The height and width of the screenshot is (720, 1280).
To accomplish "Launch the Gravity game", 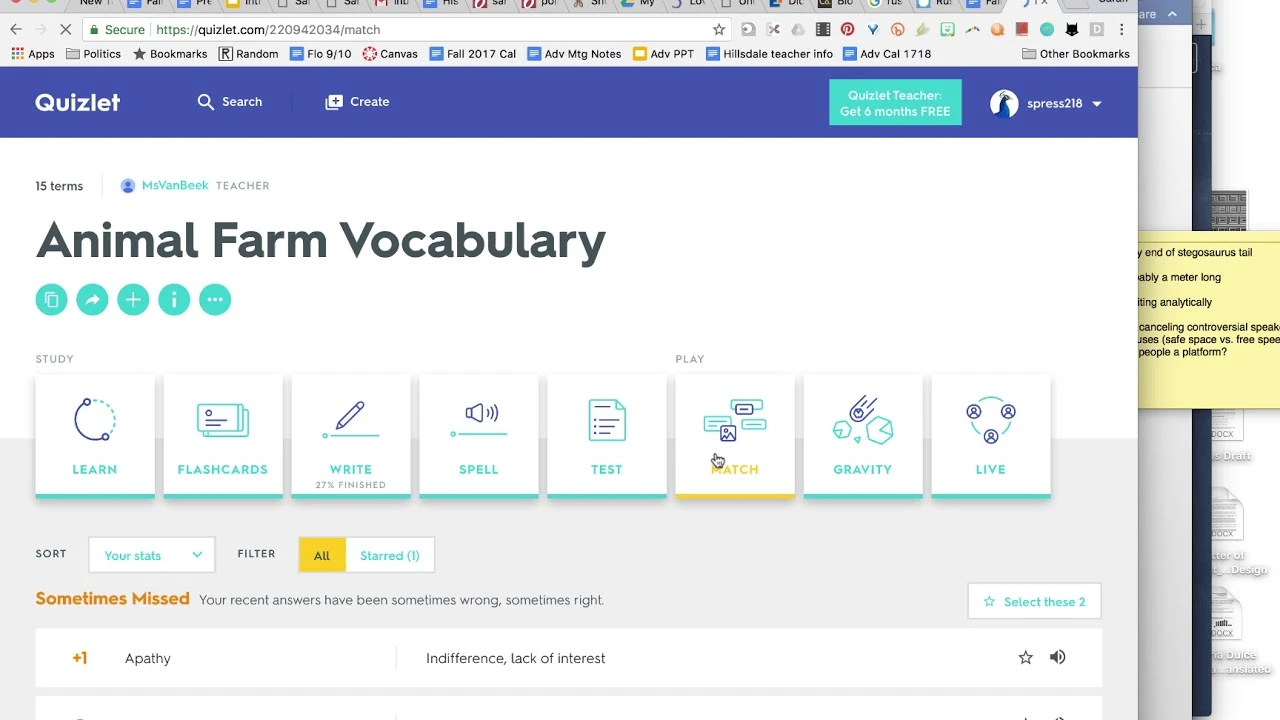I will 862,435.
